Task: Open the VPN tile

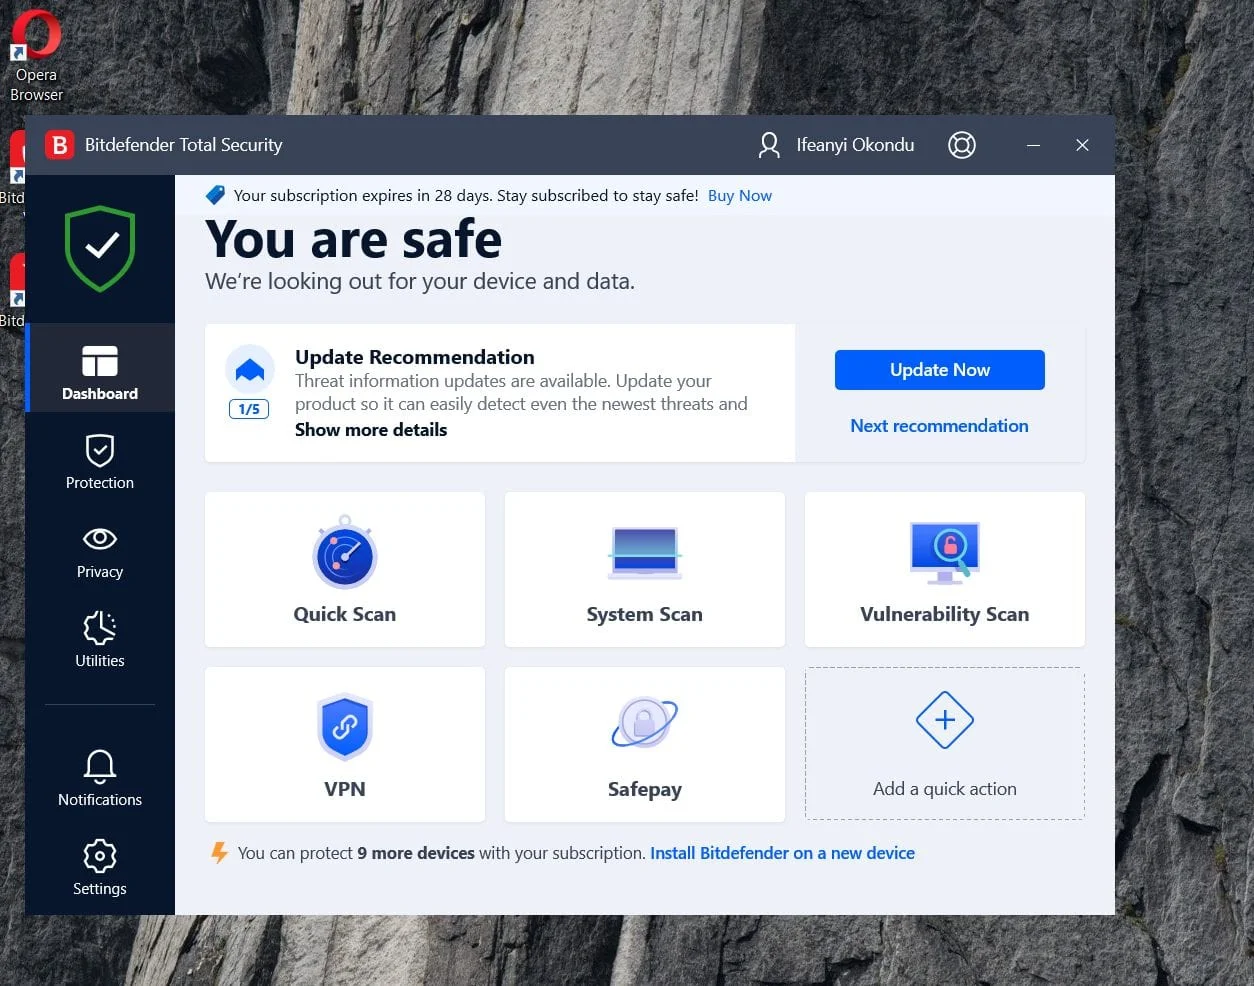Action: click(x=344, y=744)
